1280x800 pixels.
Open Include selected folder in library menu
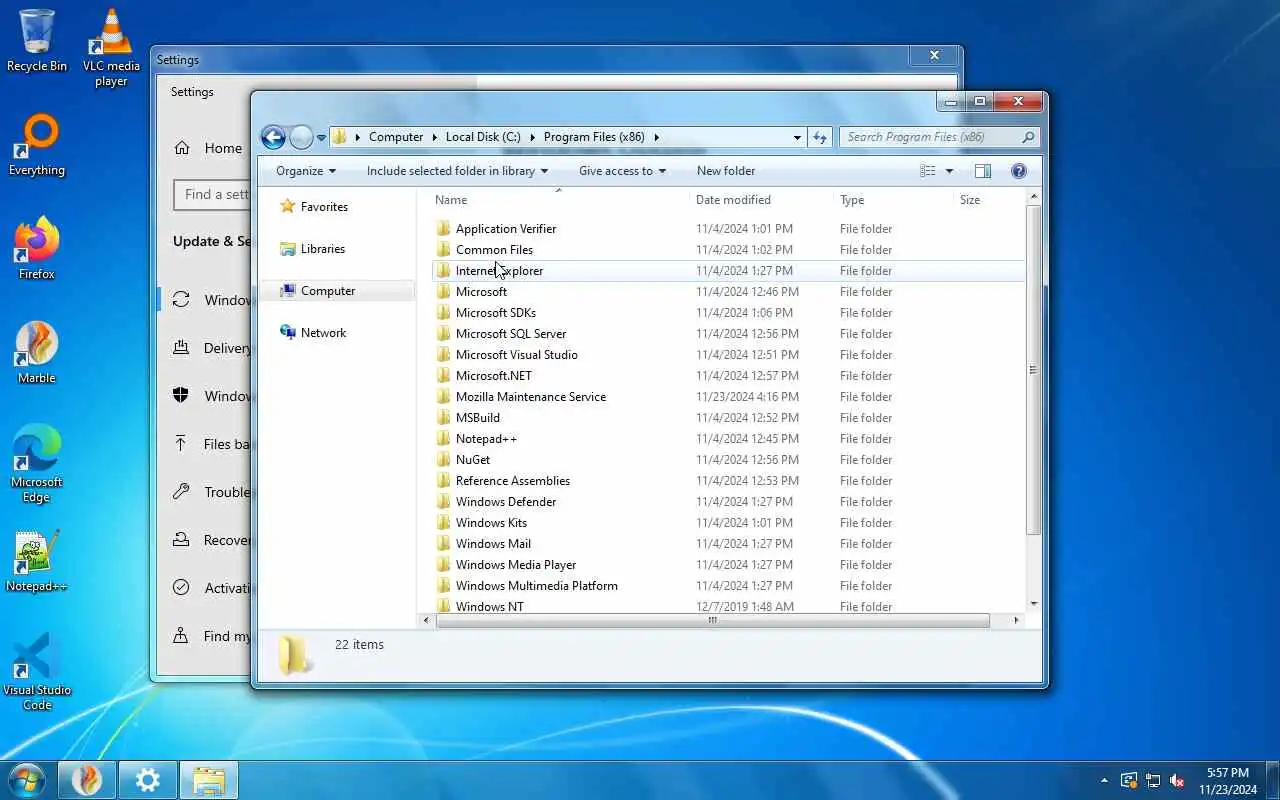pyautogui.click(x=457, y=171)
